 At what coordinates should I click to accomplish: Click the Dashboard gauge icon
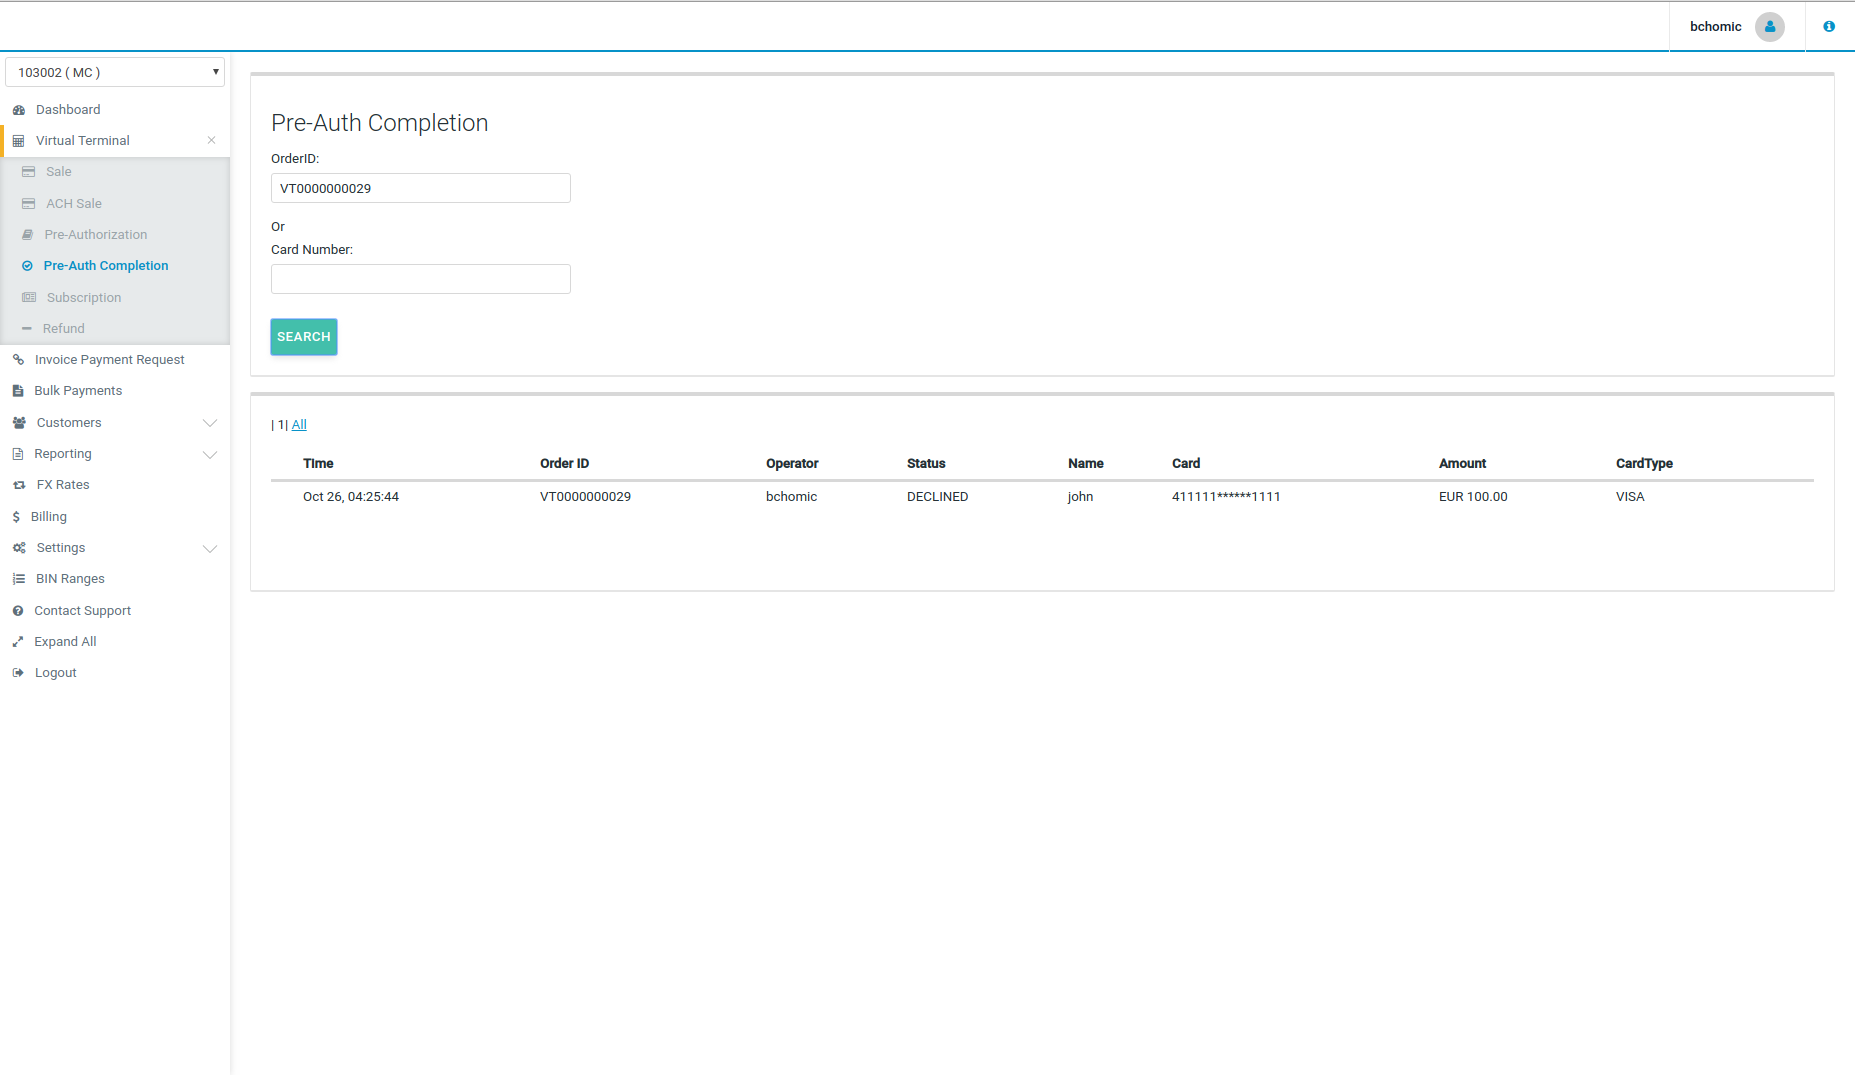19,110
